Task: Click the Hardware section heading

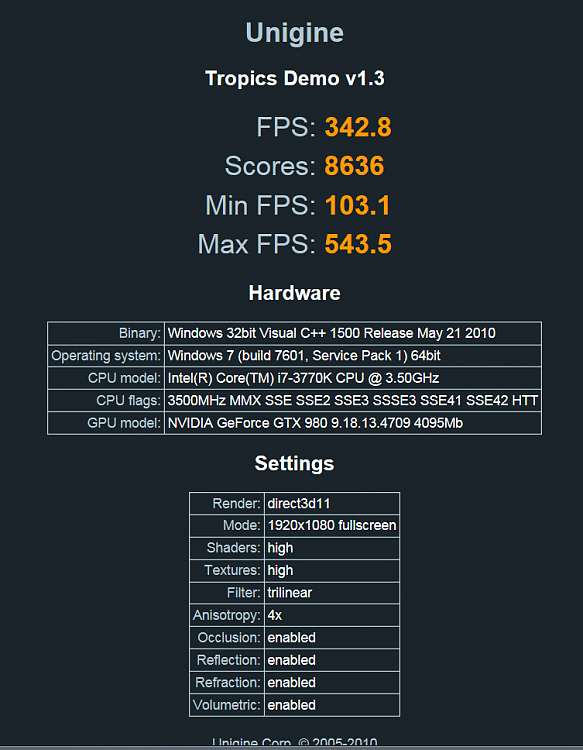Action: [x=294, y=293]
